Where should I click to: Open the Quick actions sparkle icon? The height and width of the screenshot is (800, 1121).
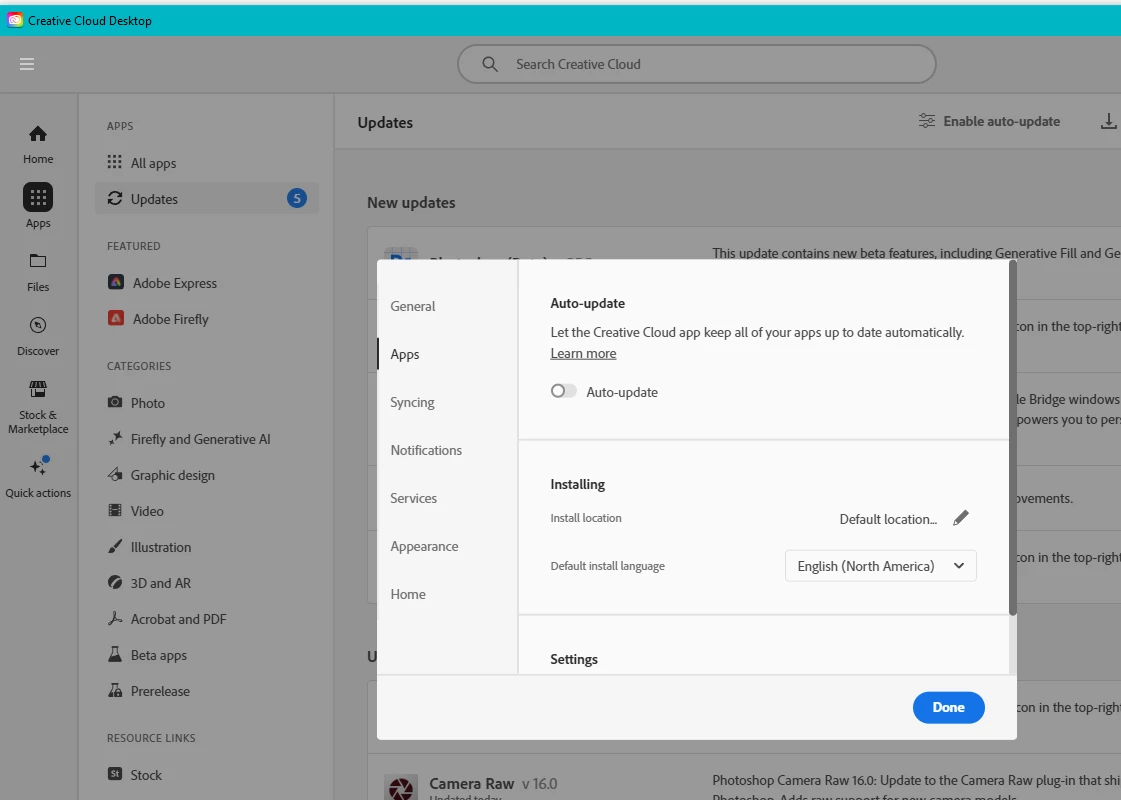click(39, 465)
